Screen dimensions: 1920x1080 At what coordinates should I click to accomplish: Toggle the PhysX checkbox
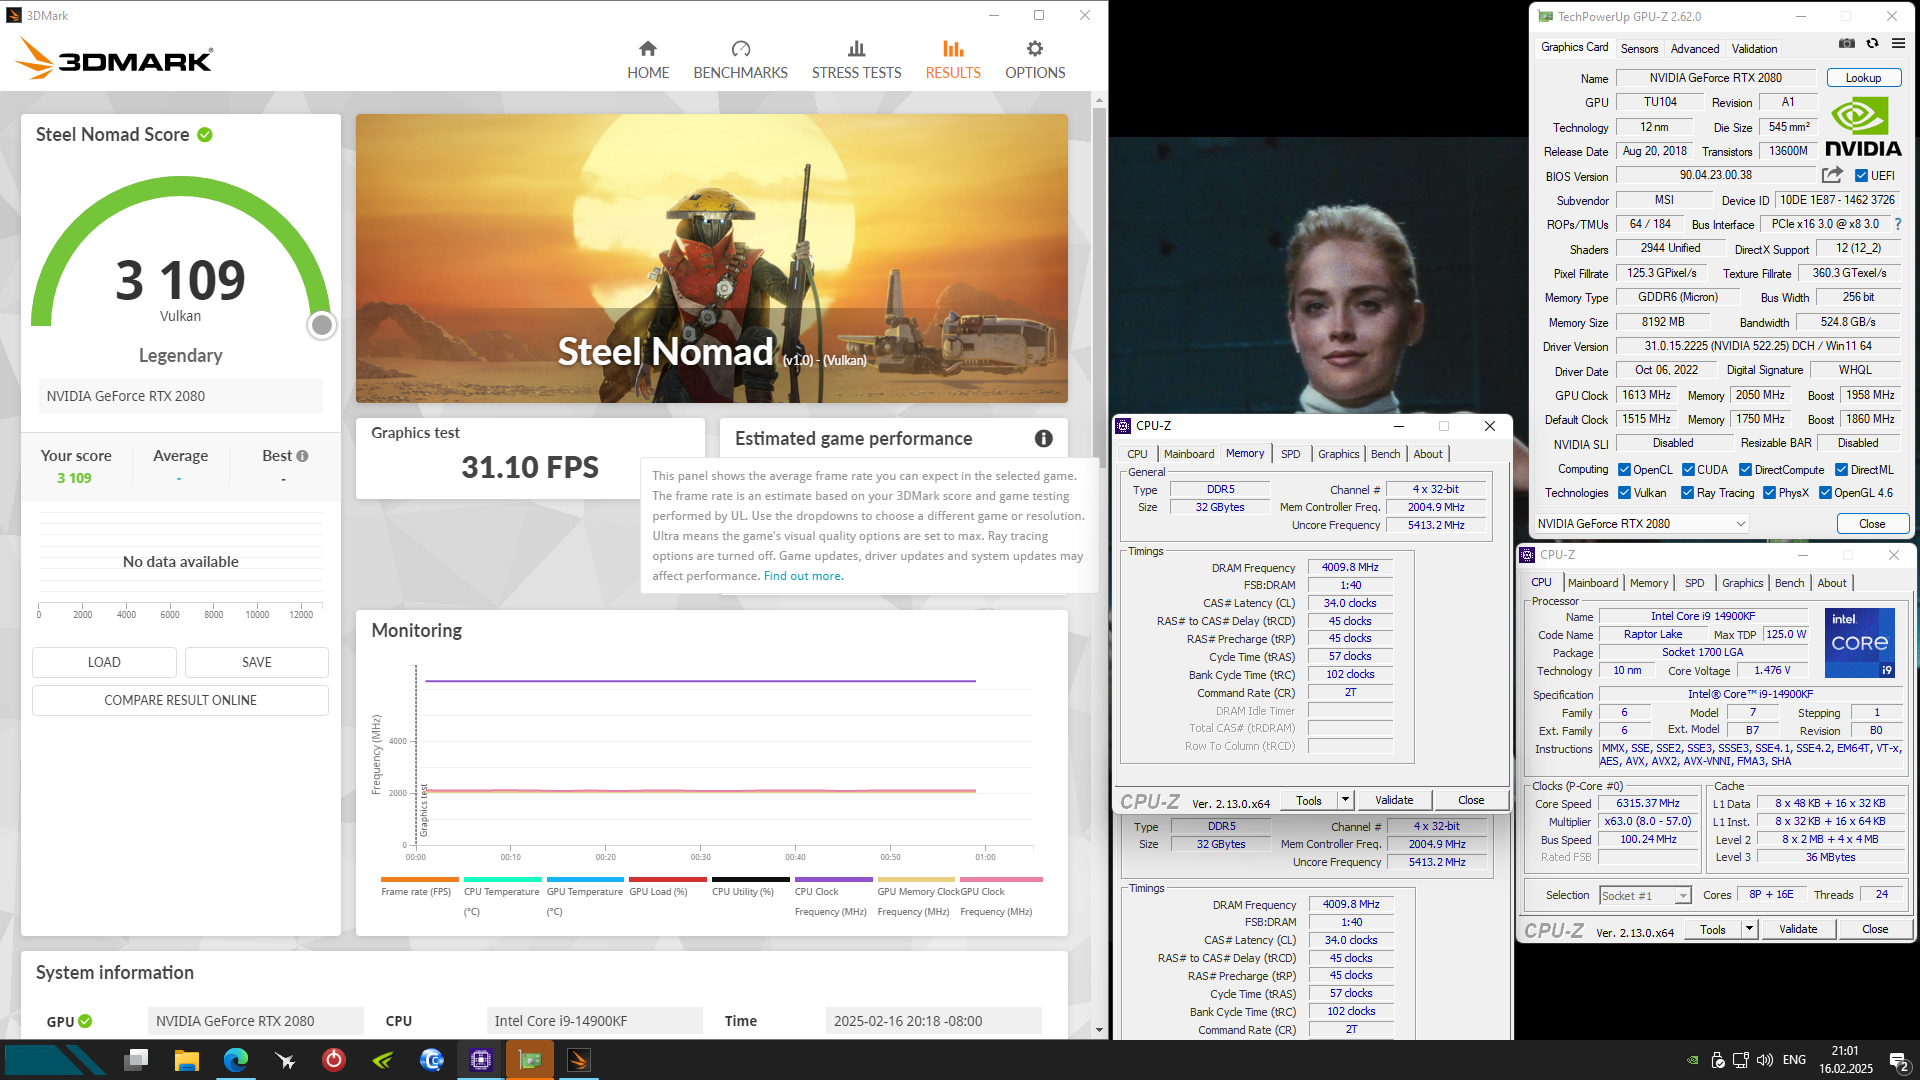(x=1769, y=493)
